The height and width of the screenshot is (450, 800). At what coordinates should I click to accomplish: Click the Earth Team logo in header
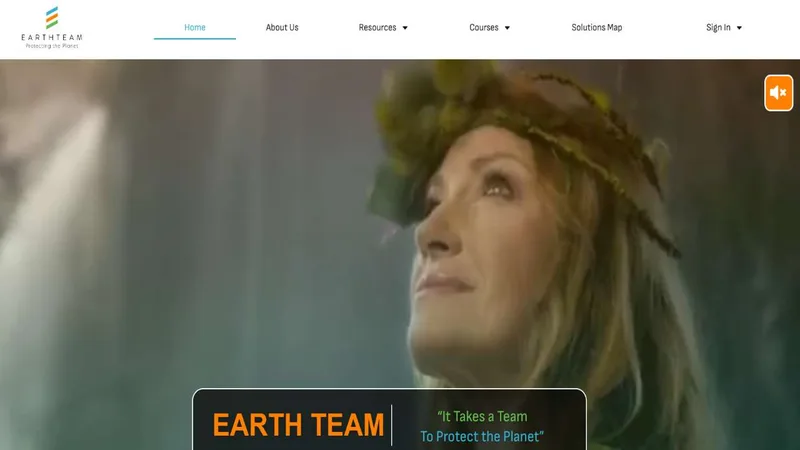tap(52, 27)
